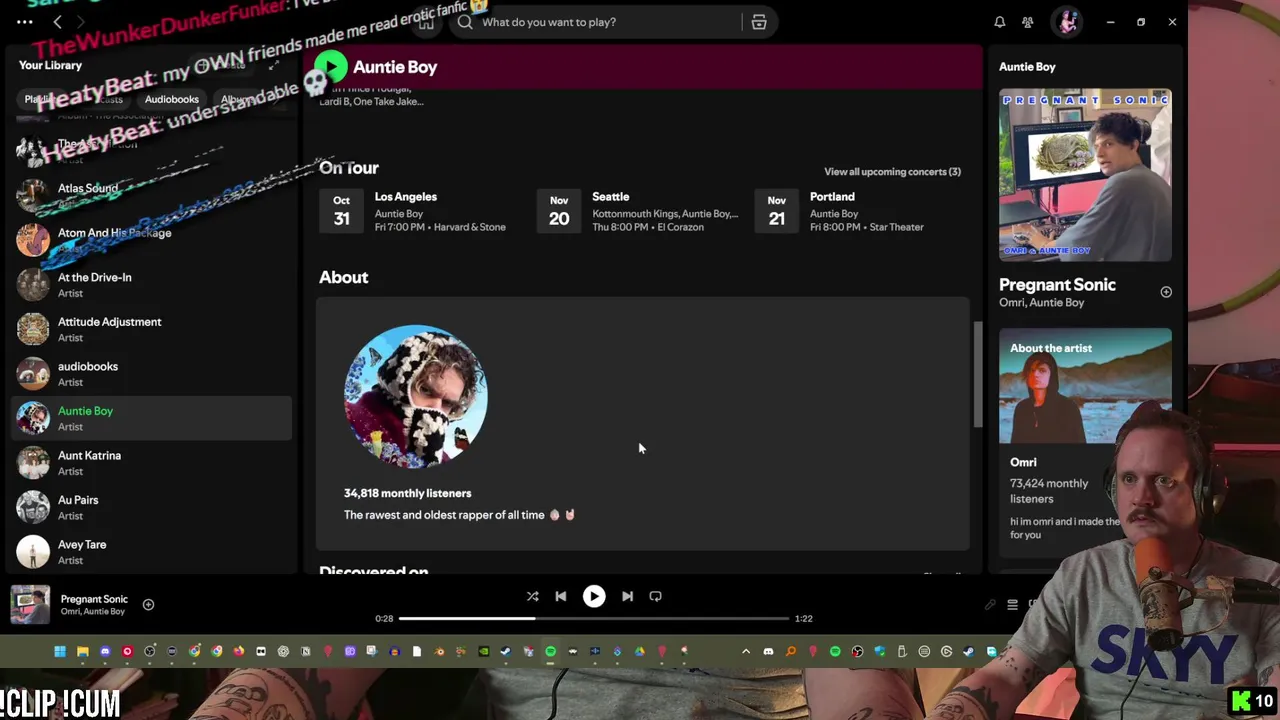Play the Auntie Boy artist header button
This screenshot has width=1280, height=720.
point(331,67)
